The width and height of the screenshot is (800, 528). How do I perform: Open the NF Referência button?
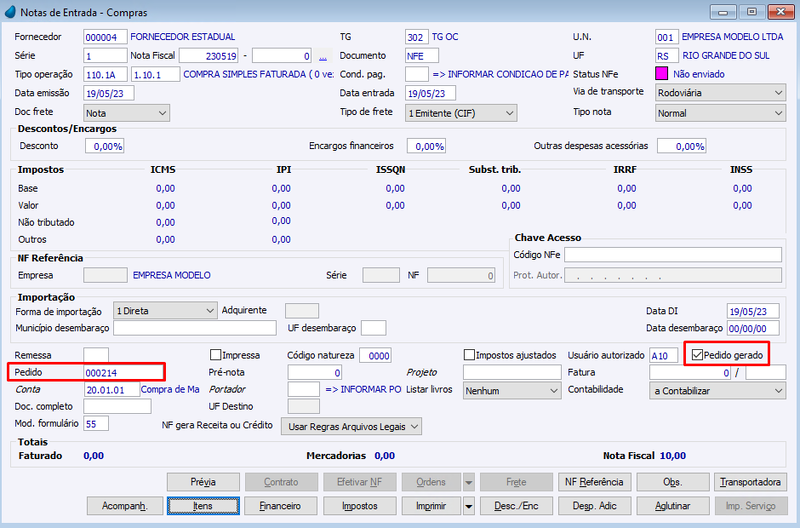594,482
